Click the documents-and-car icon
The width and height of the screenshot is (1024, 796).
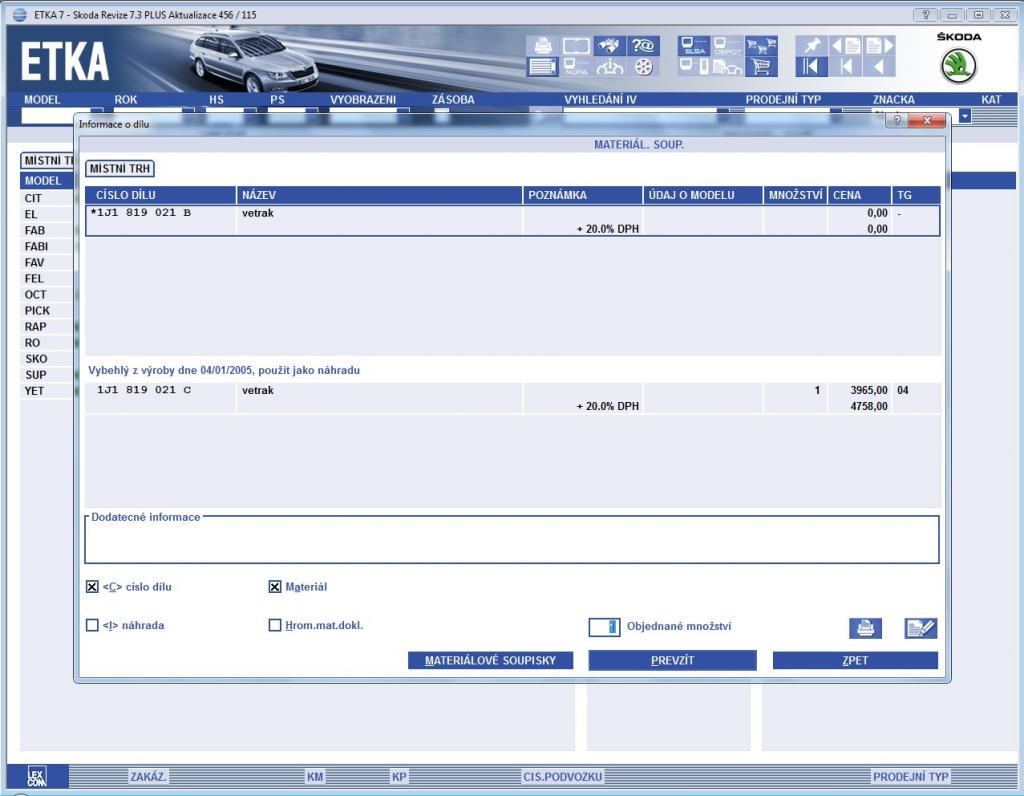(x=728, y=67)
